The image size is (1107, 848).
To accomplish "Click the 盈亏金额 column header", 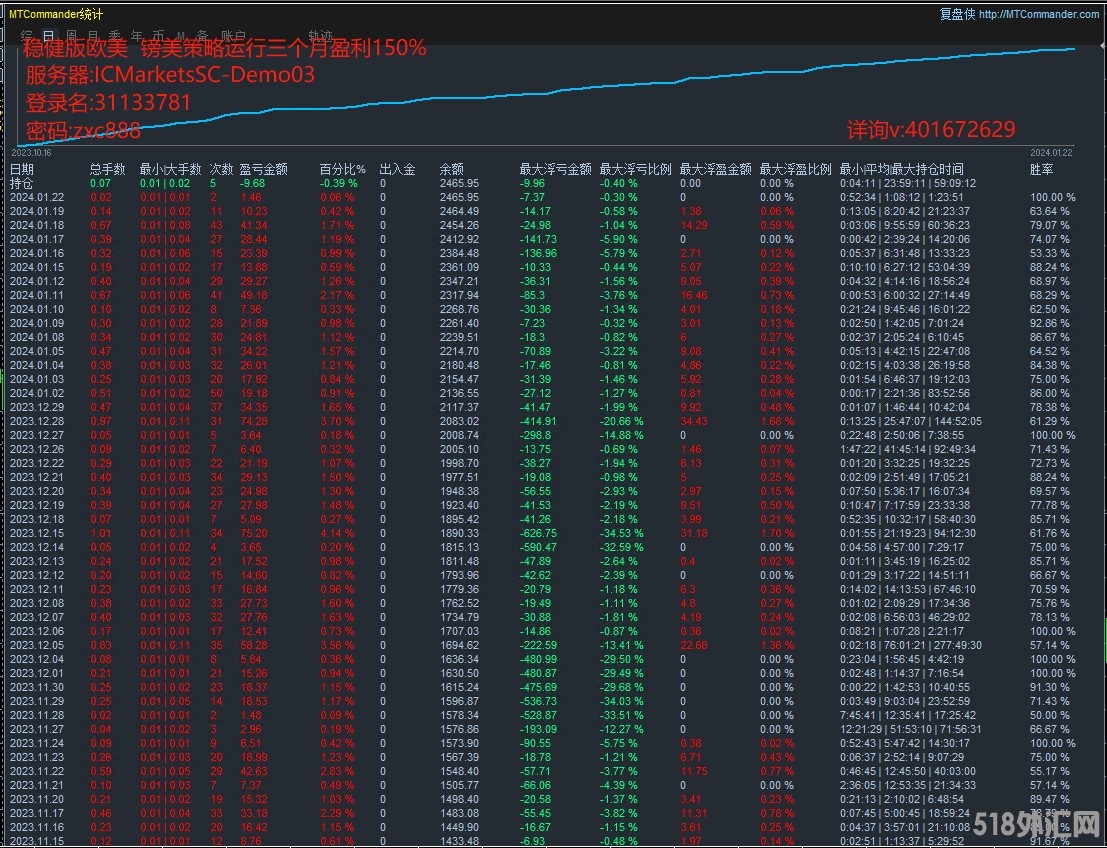I will point(264,170).
